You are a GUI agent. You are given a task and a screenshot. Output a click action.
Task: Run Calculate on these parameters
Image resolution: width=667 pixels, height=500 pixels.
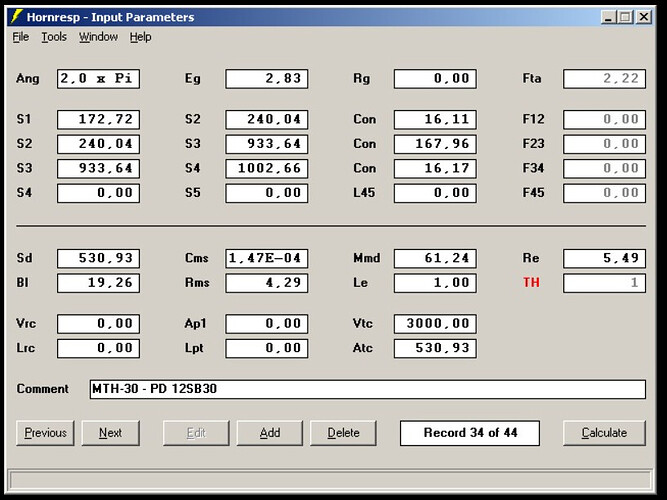[604, 433]
